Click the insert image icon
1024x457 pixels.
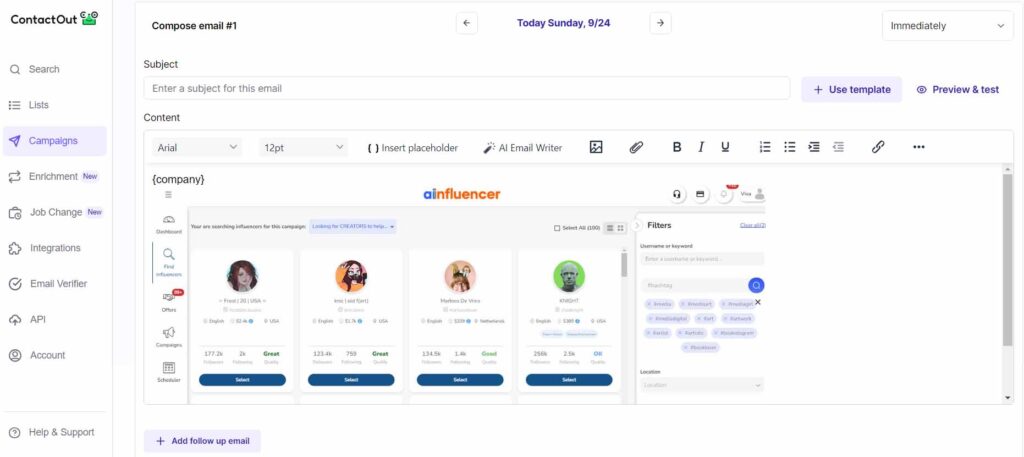[596, 148]
